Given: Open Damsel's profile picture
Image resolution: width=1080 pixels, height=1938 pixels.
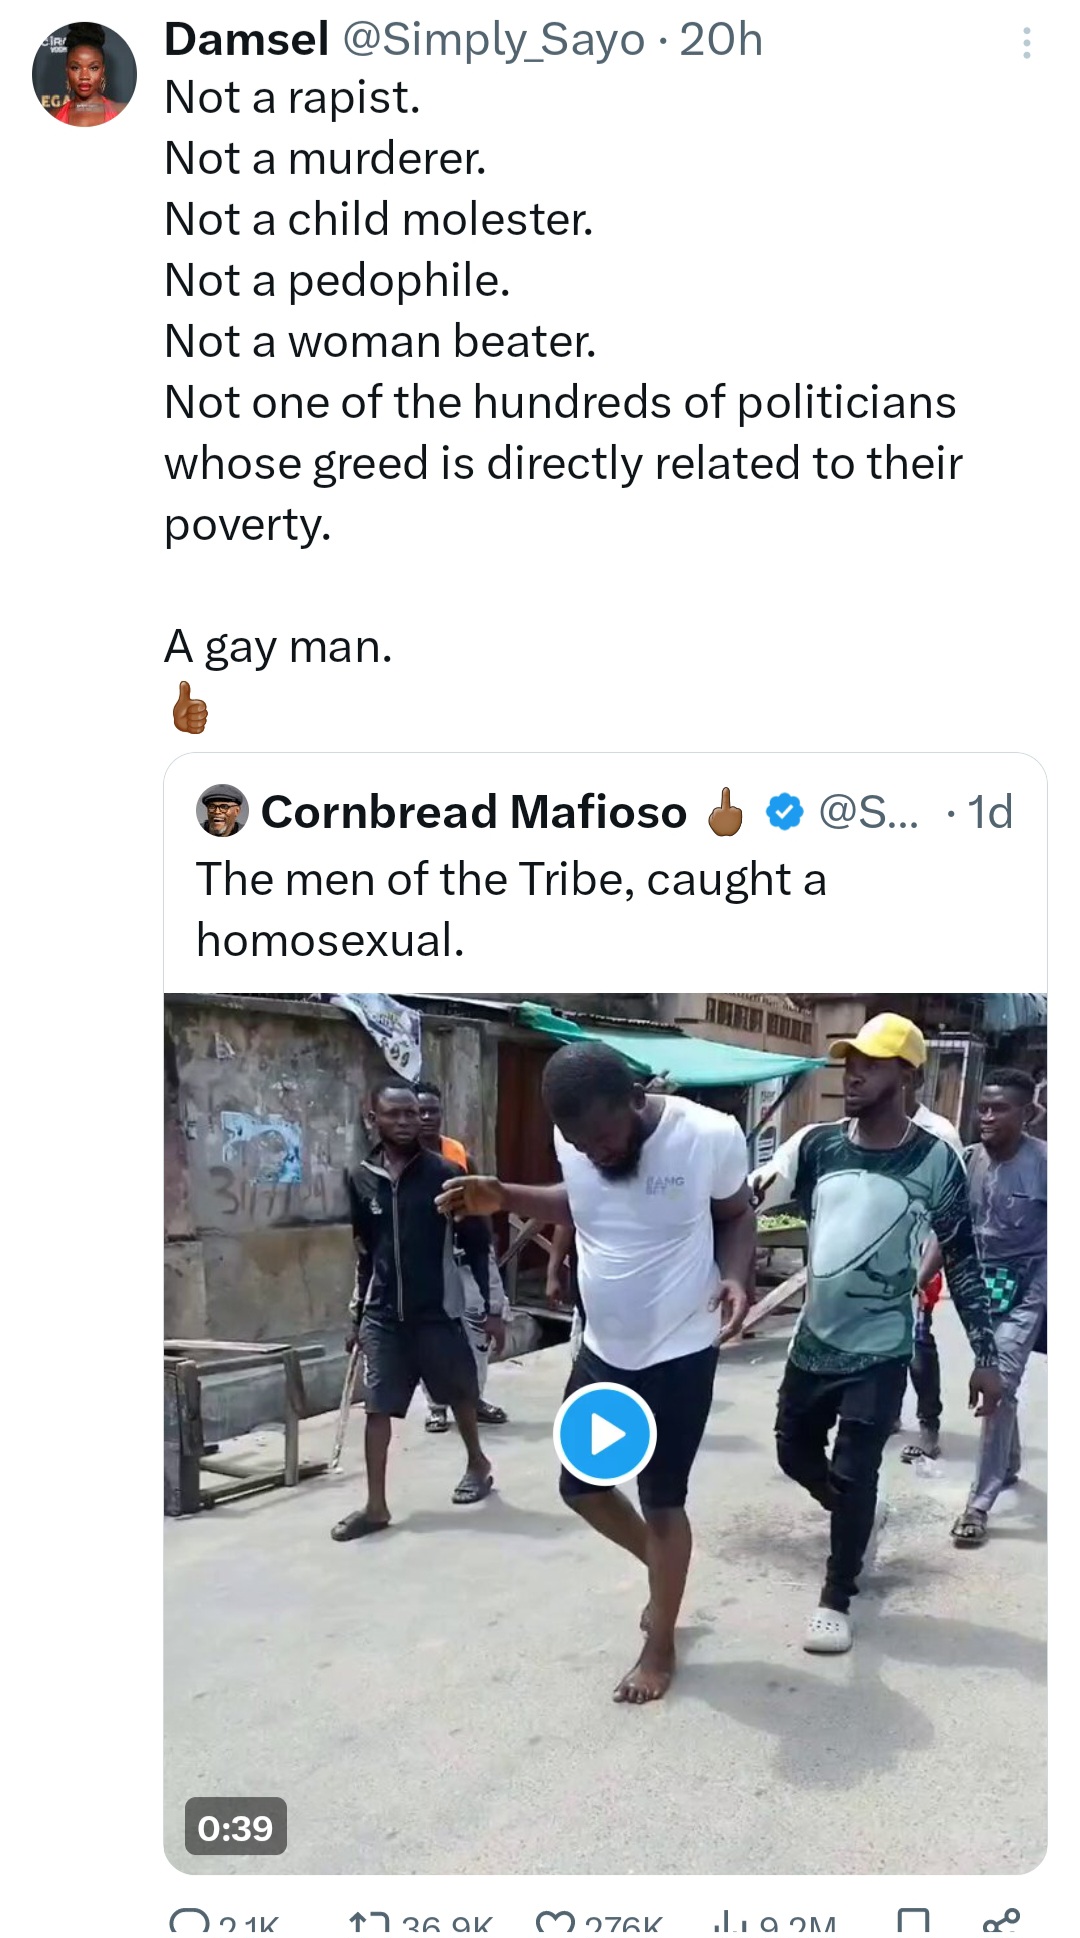Looking at the screenshot, I should coord(84,74).
